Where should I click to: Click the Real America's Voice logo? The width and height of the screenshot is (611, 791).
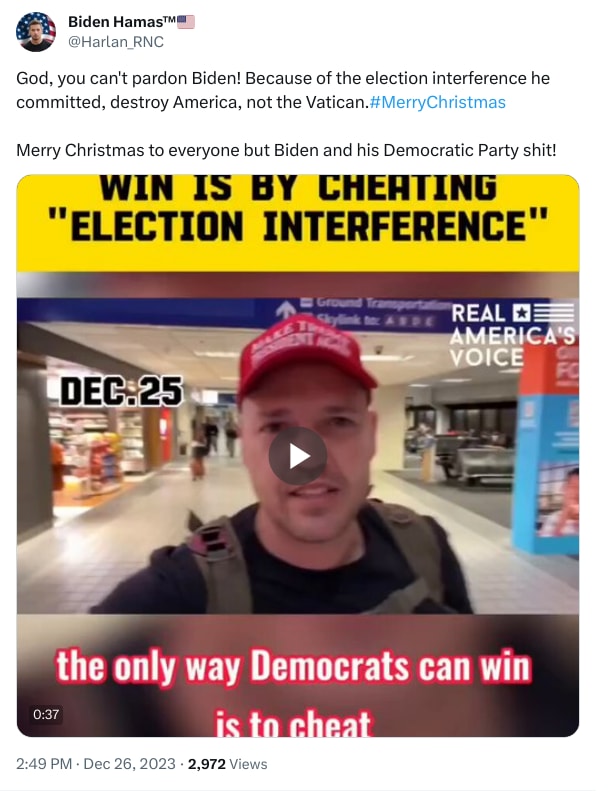pos(512,335)
